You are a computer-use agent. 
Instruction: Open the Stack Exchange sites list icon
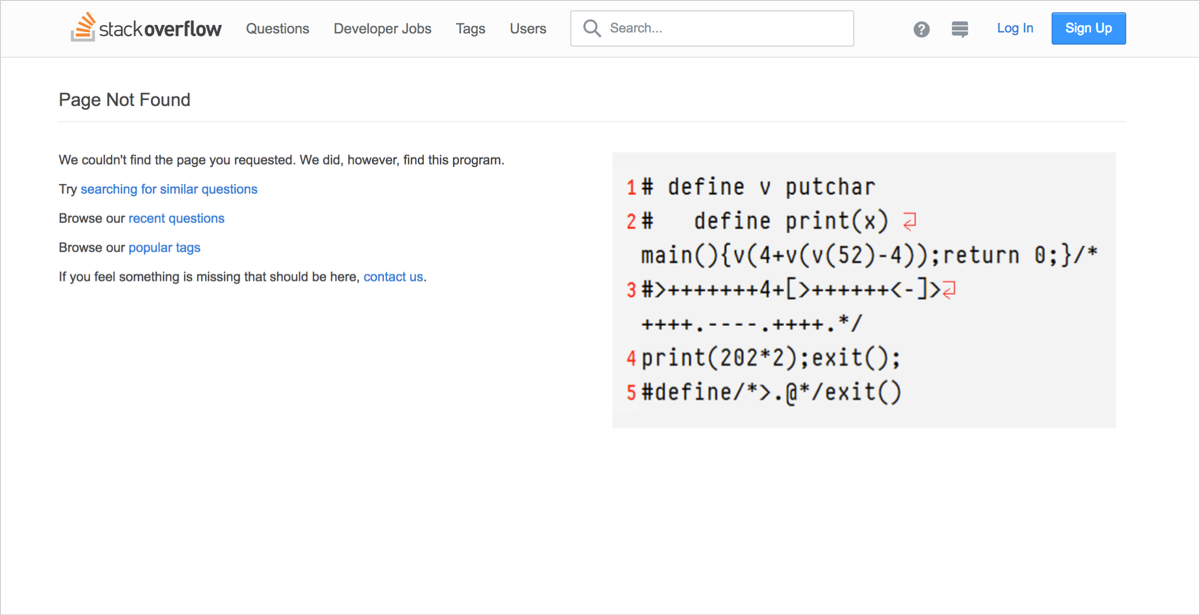(960, 29)
